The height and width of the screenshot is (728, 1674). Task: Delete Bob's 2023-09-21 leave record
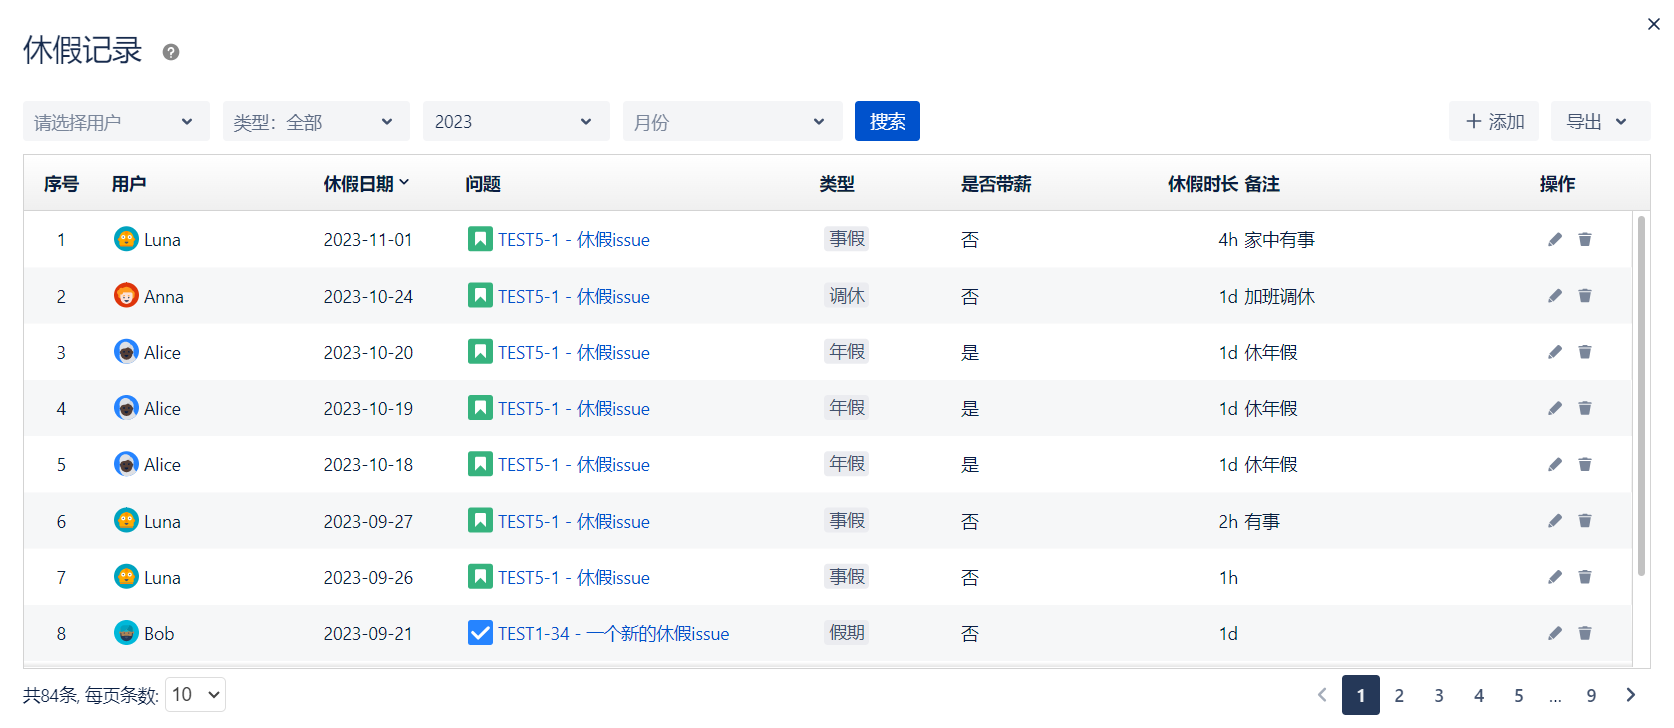click(x=1584, y=633)
